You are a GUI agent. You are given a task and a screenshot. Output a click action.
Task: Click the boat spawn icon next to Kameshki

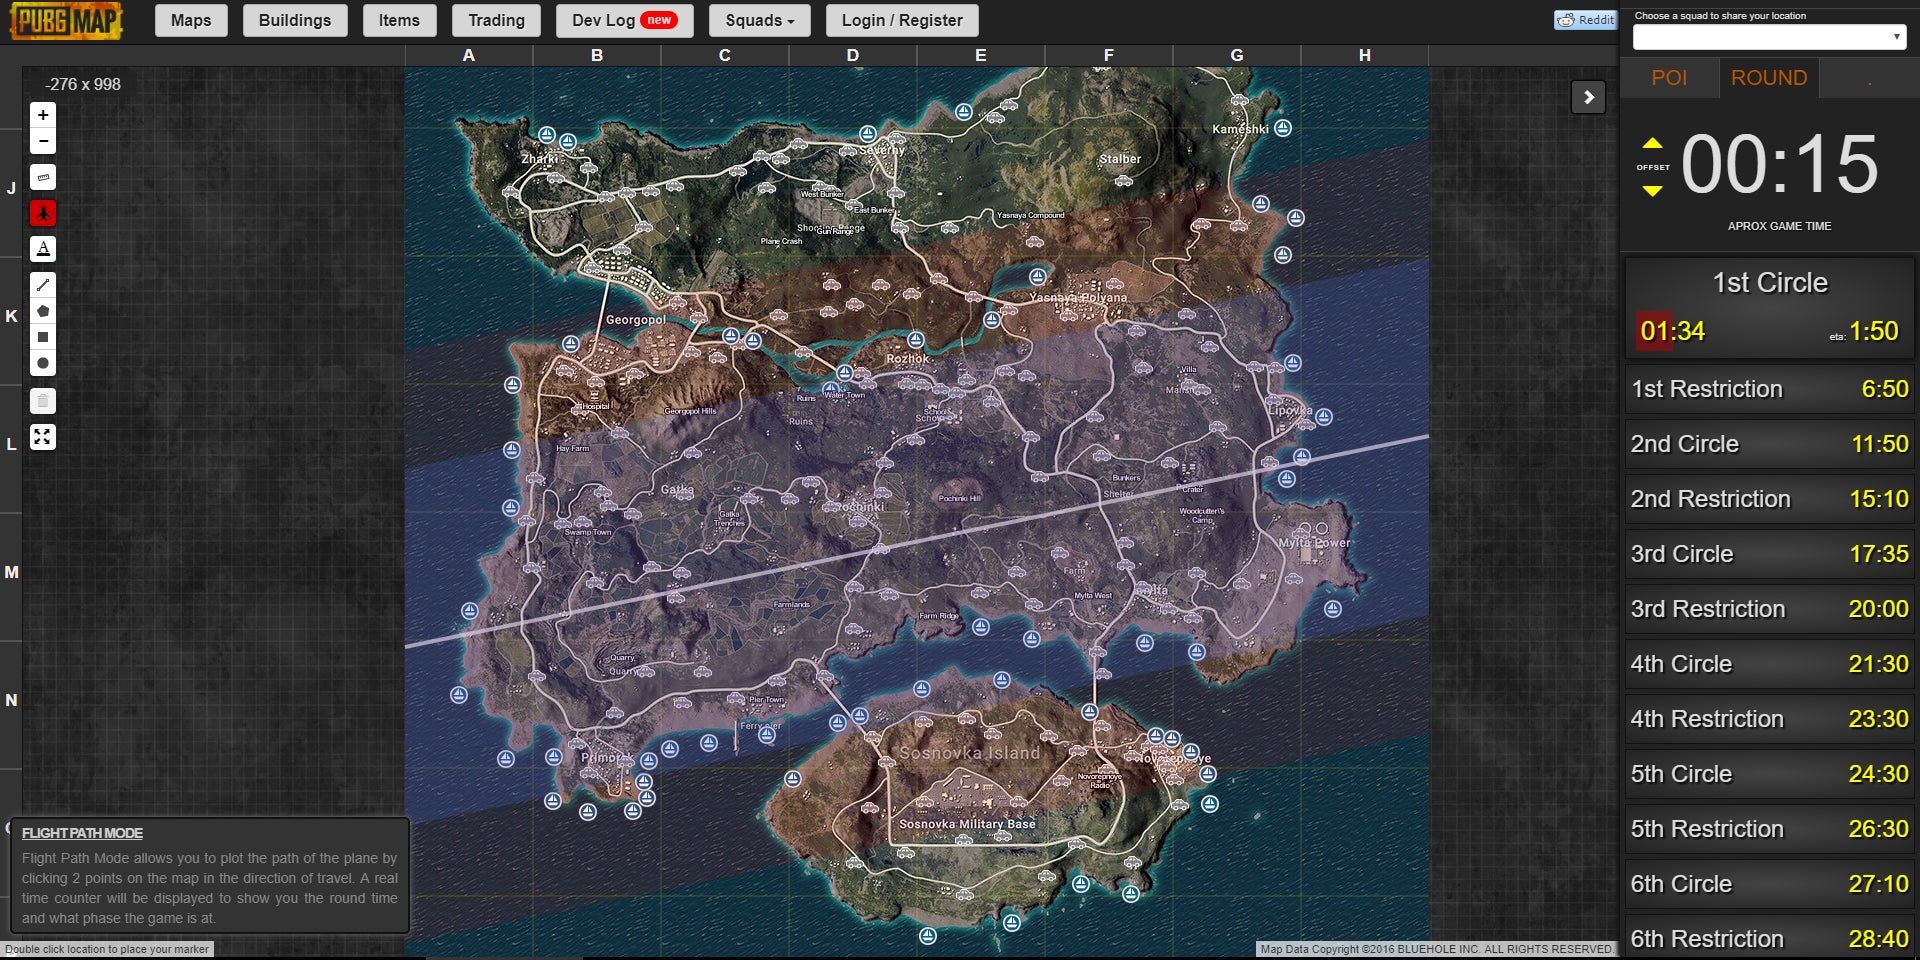(x=1283, y=128)
